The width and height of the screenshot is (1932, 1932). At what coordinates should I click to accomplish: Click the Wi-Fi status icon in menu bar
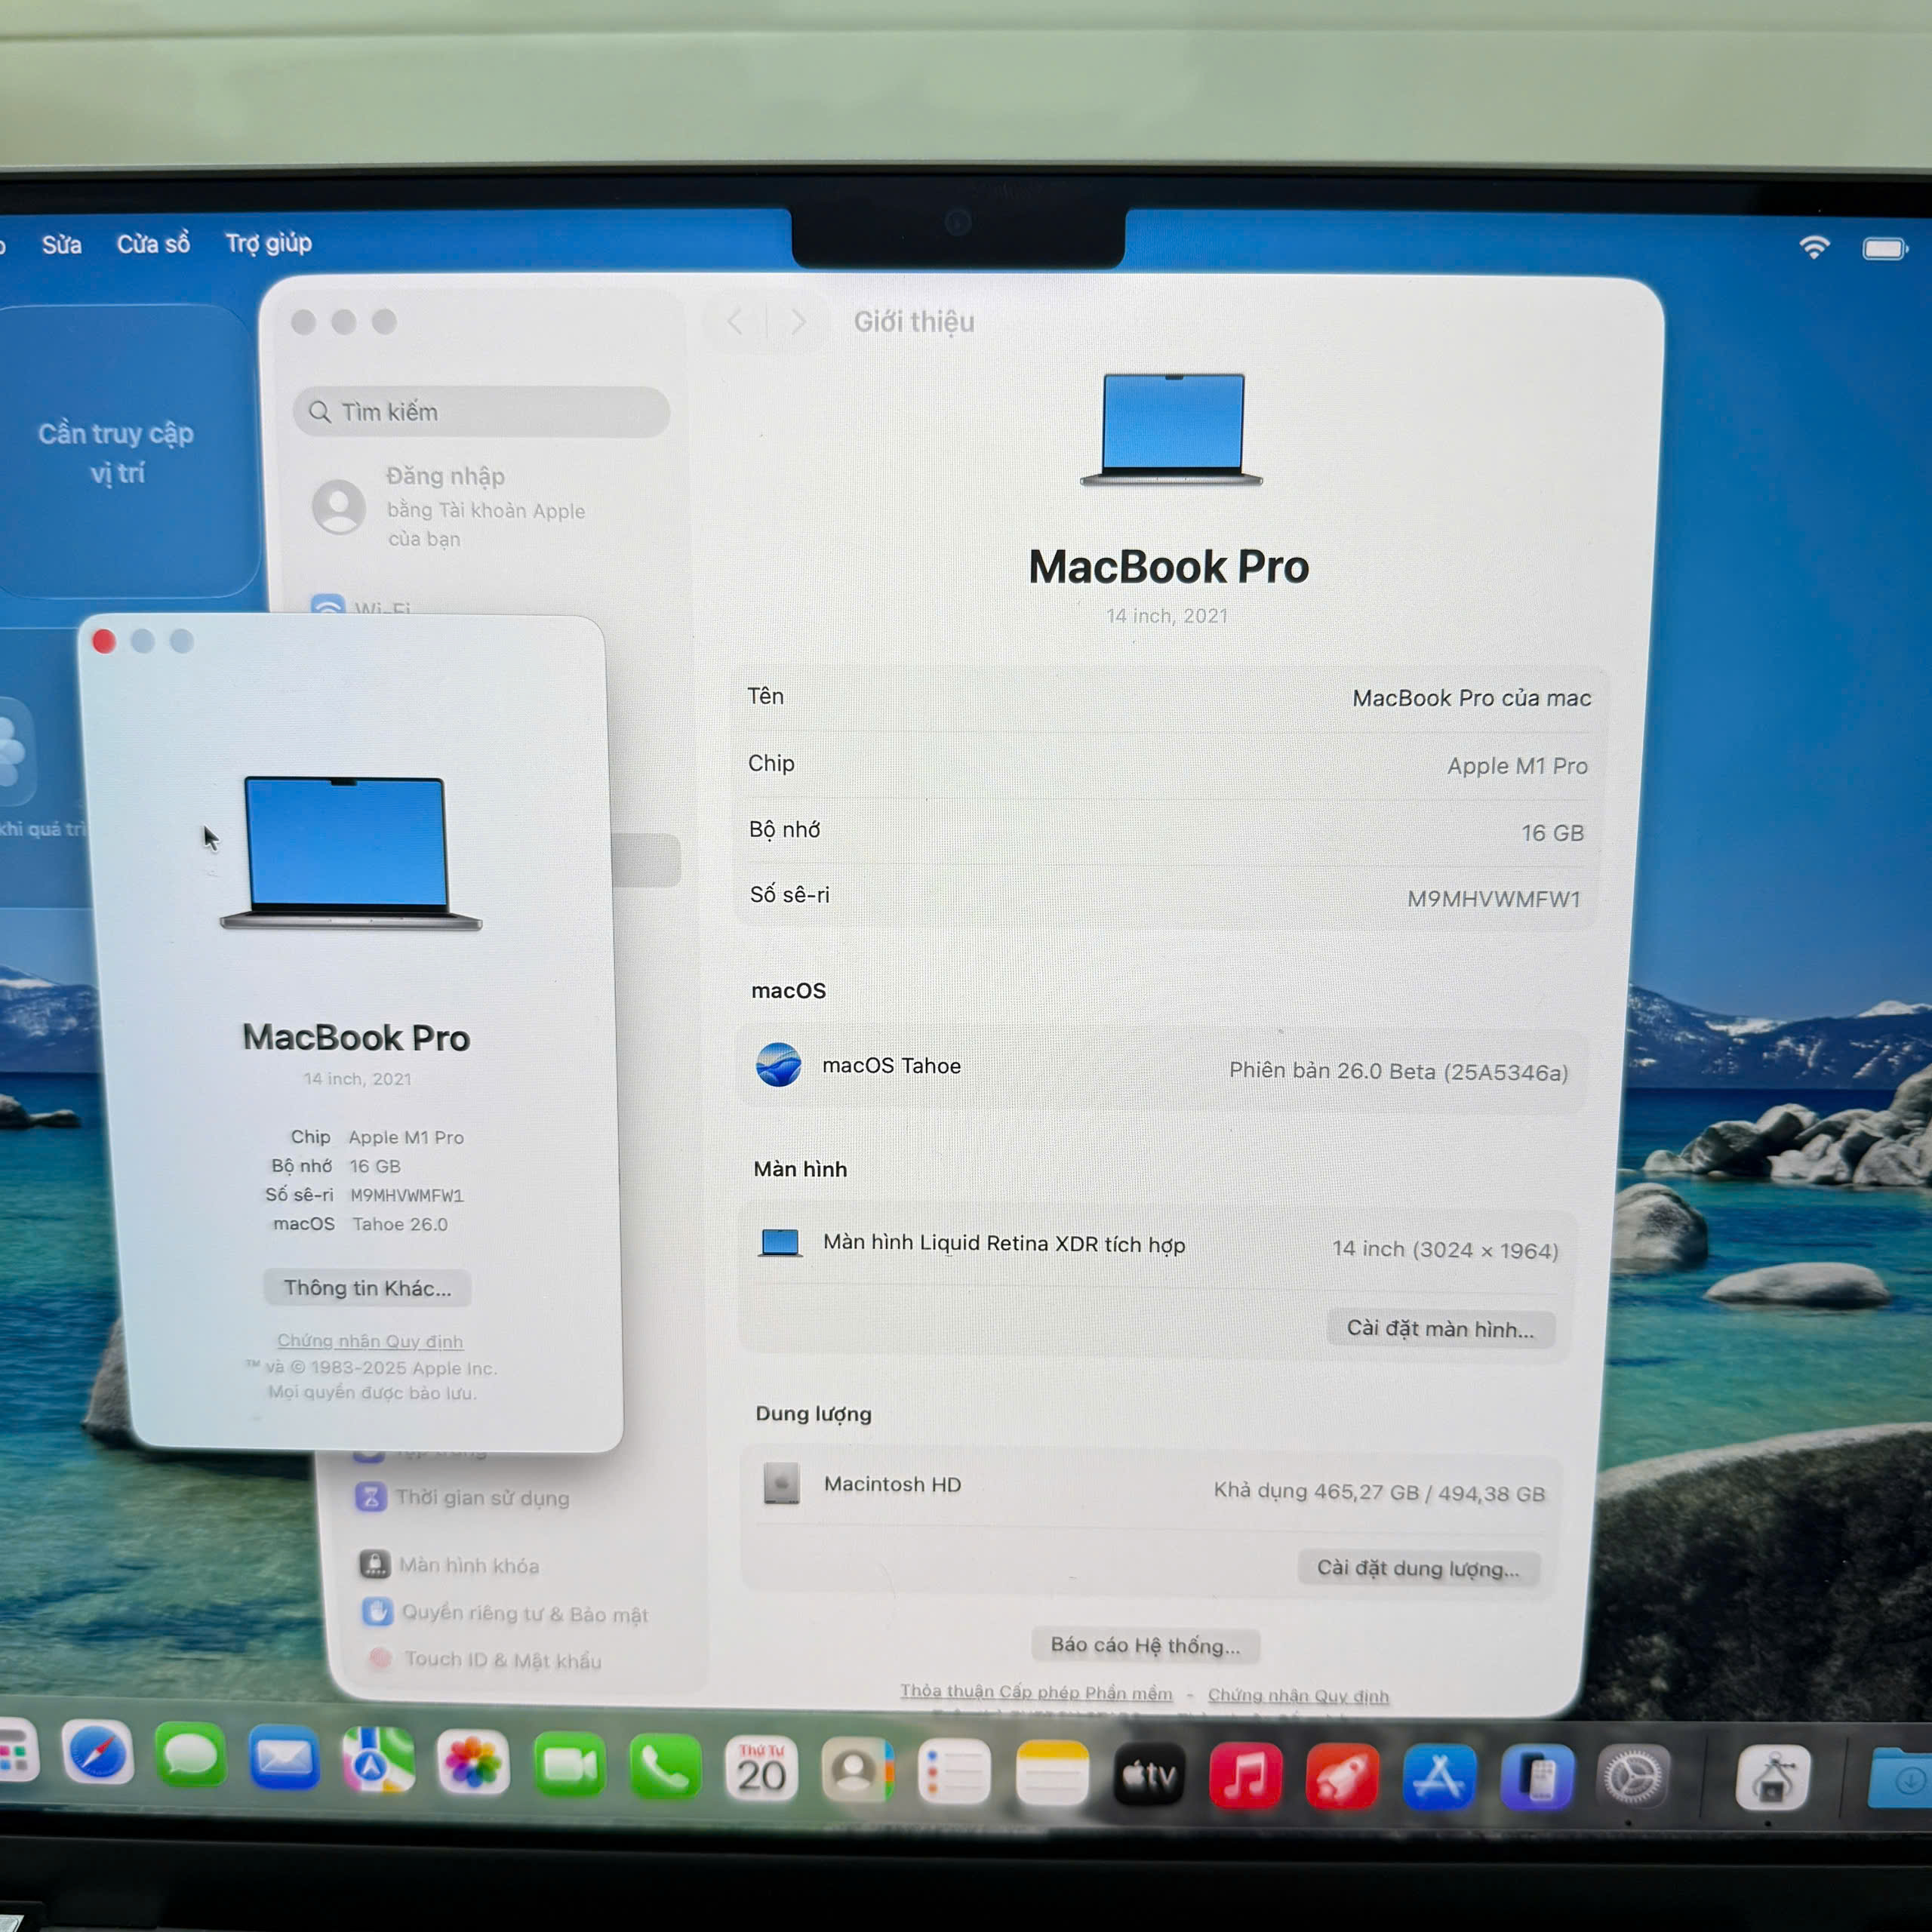[1814, 247]
